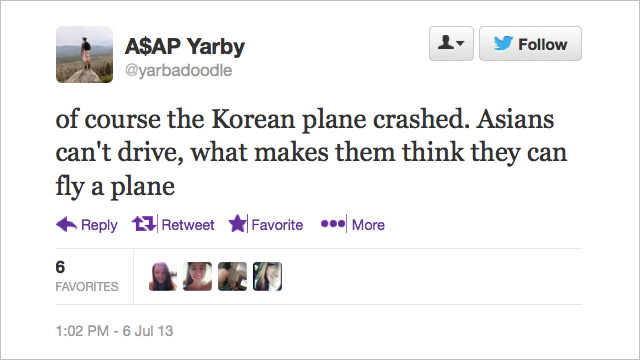Follow the A$AP Yarby account
The width and height of the screenshot is (640, 360).
(x=530, y=44)
